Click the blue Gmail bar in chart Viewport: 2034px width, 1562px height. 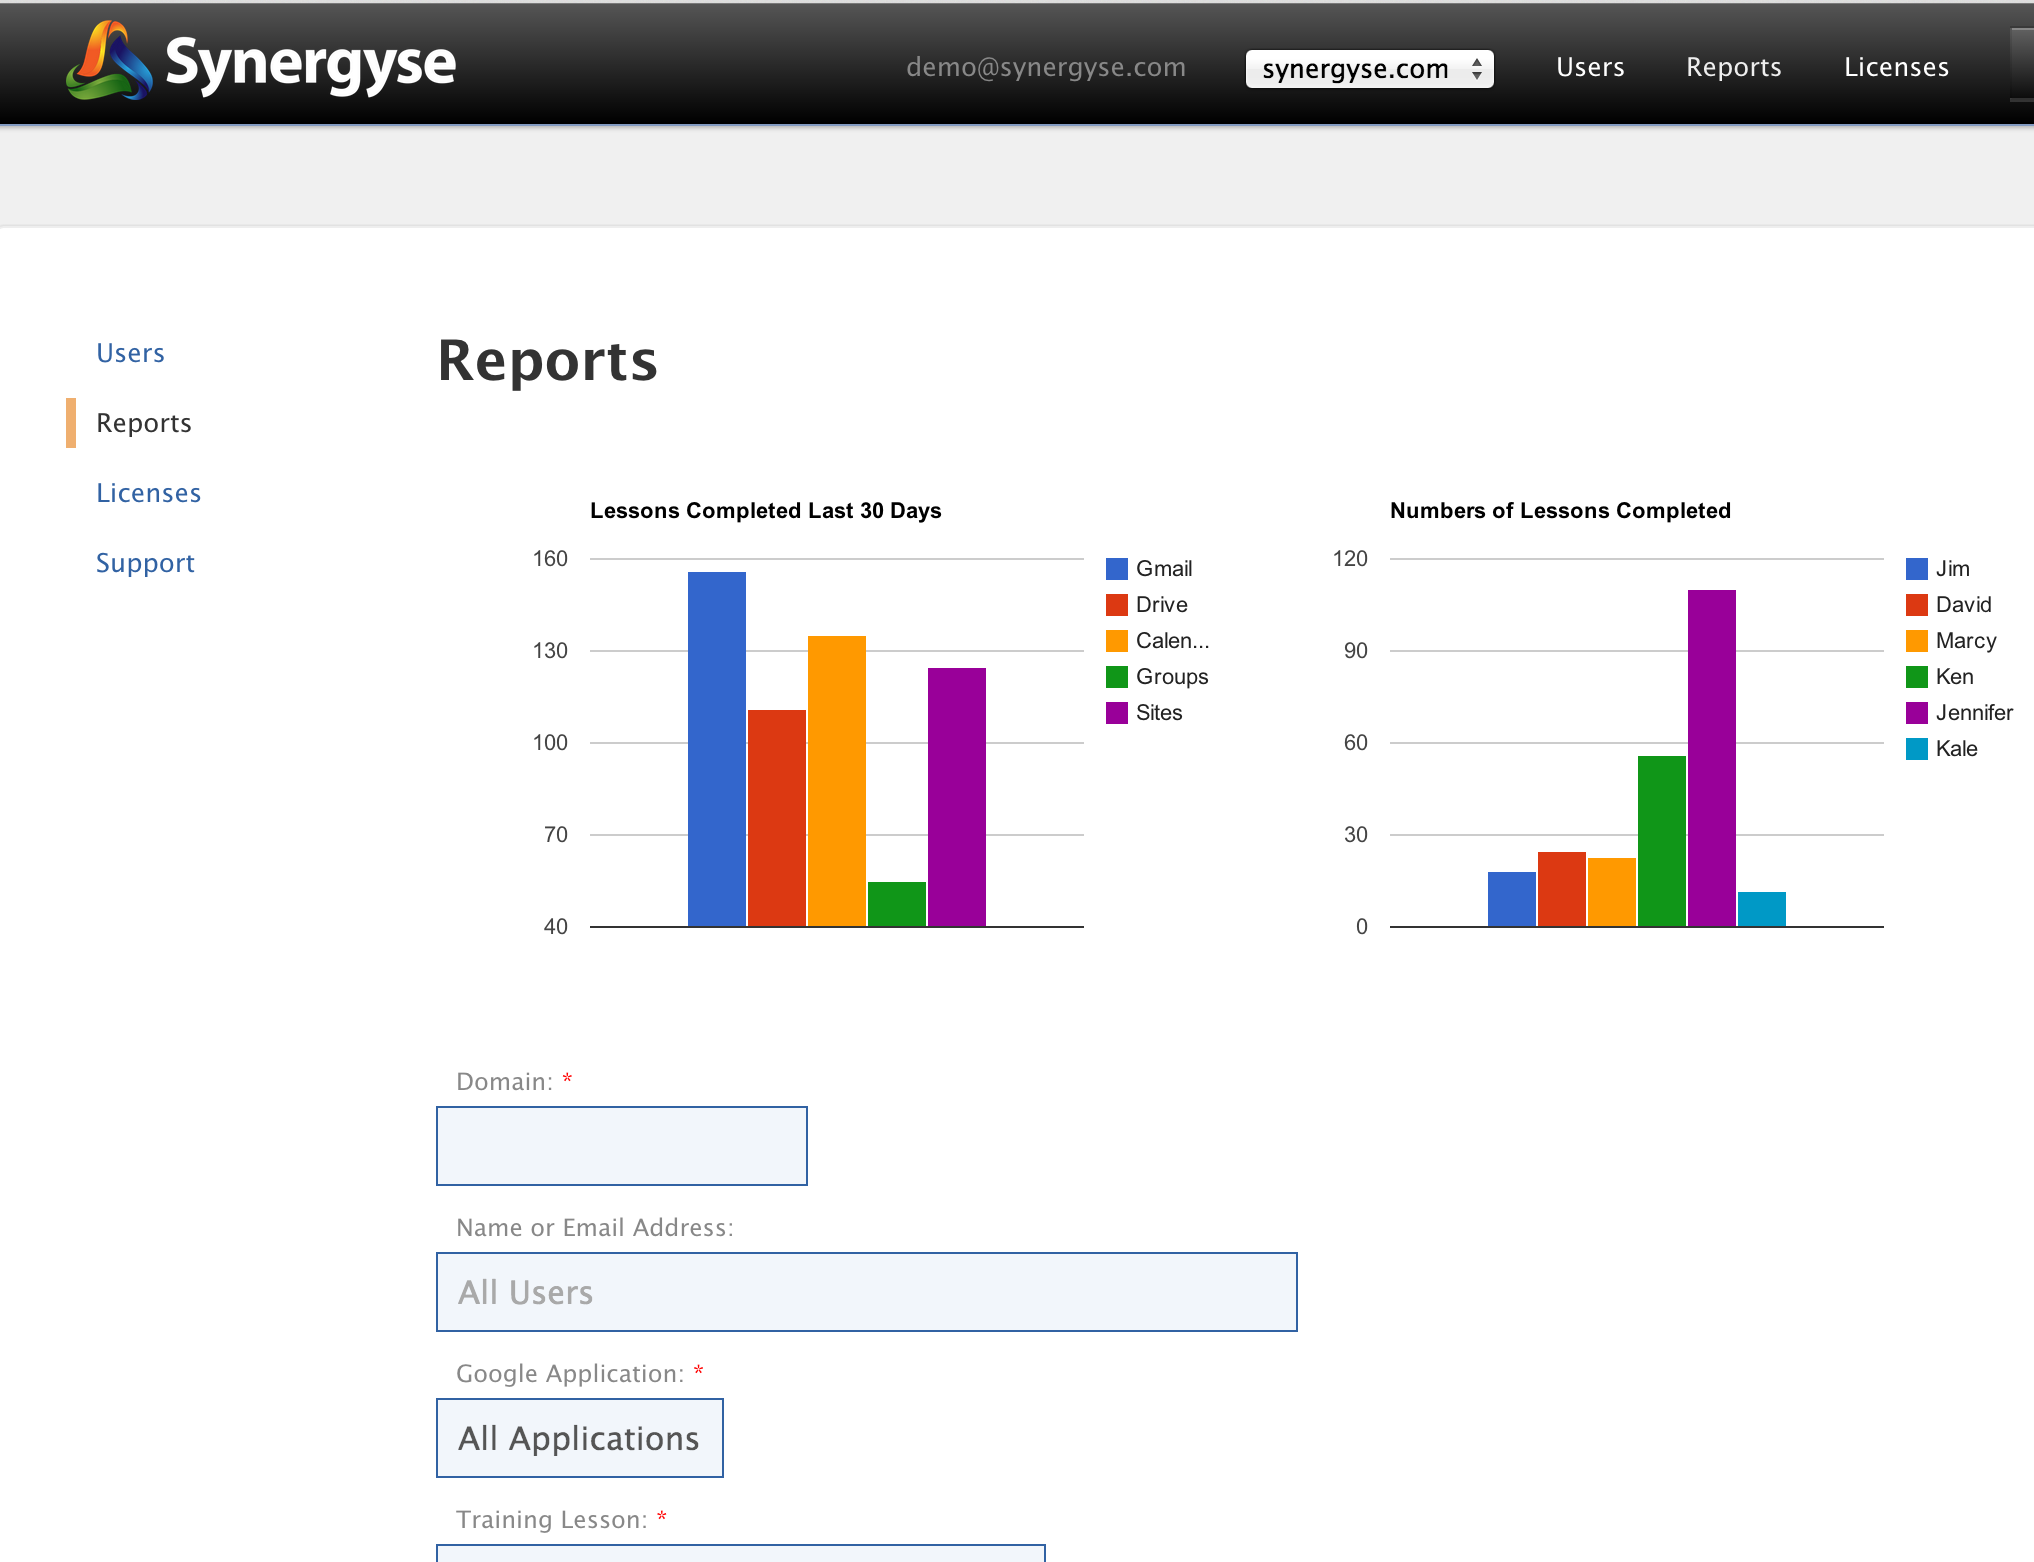coord(716,748)
